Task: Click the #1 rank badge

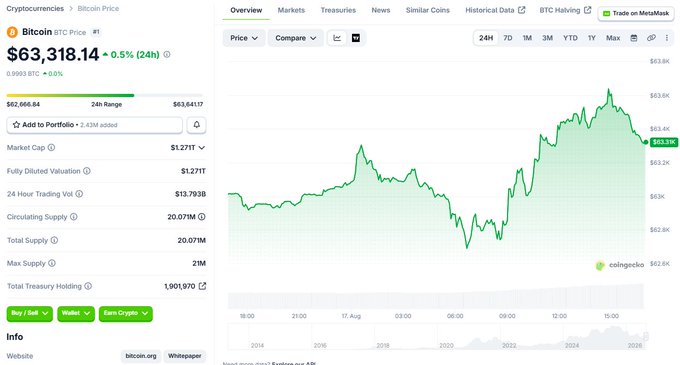Action: (x=96, y=32)
